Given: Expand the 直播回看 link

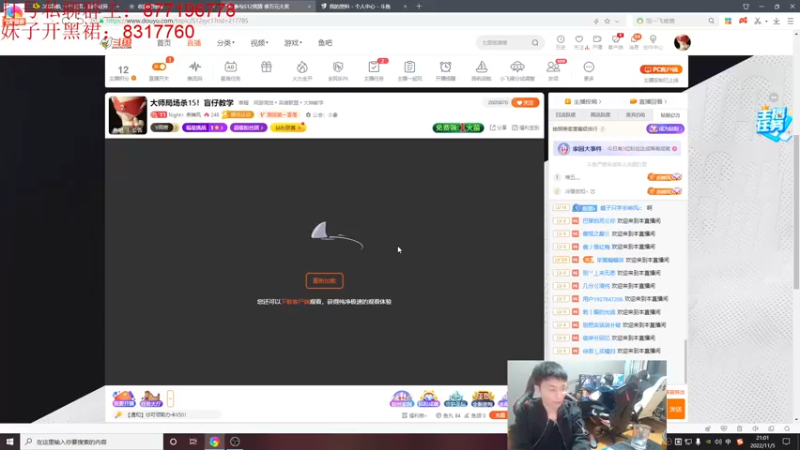Looking at the screenshot, I should [x=648, y=102].
